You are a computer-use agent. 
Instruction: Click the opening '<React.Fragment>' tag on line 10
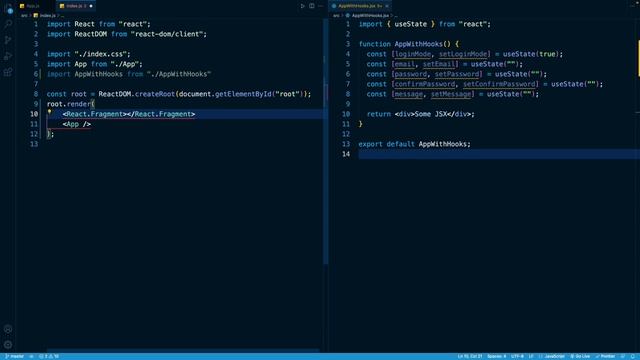95,114
